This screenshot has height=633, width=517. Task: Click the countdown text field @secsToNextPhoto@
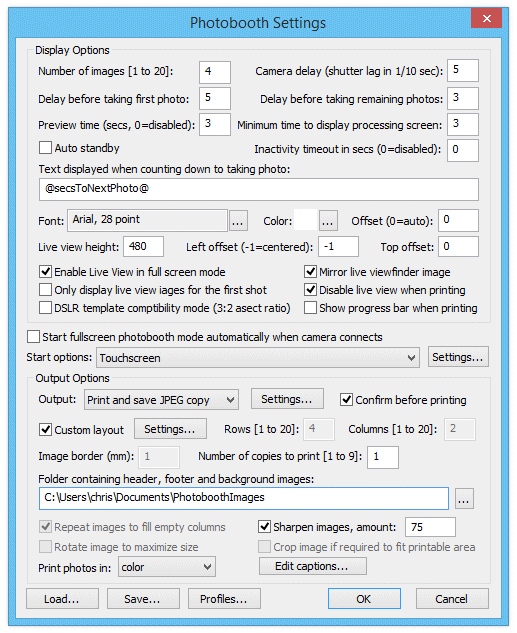[259, 189]
